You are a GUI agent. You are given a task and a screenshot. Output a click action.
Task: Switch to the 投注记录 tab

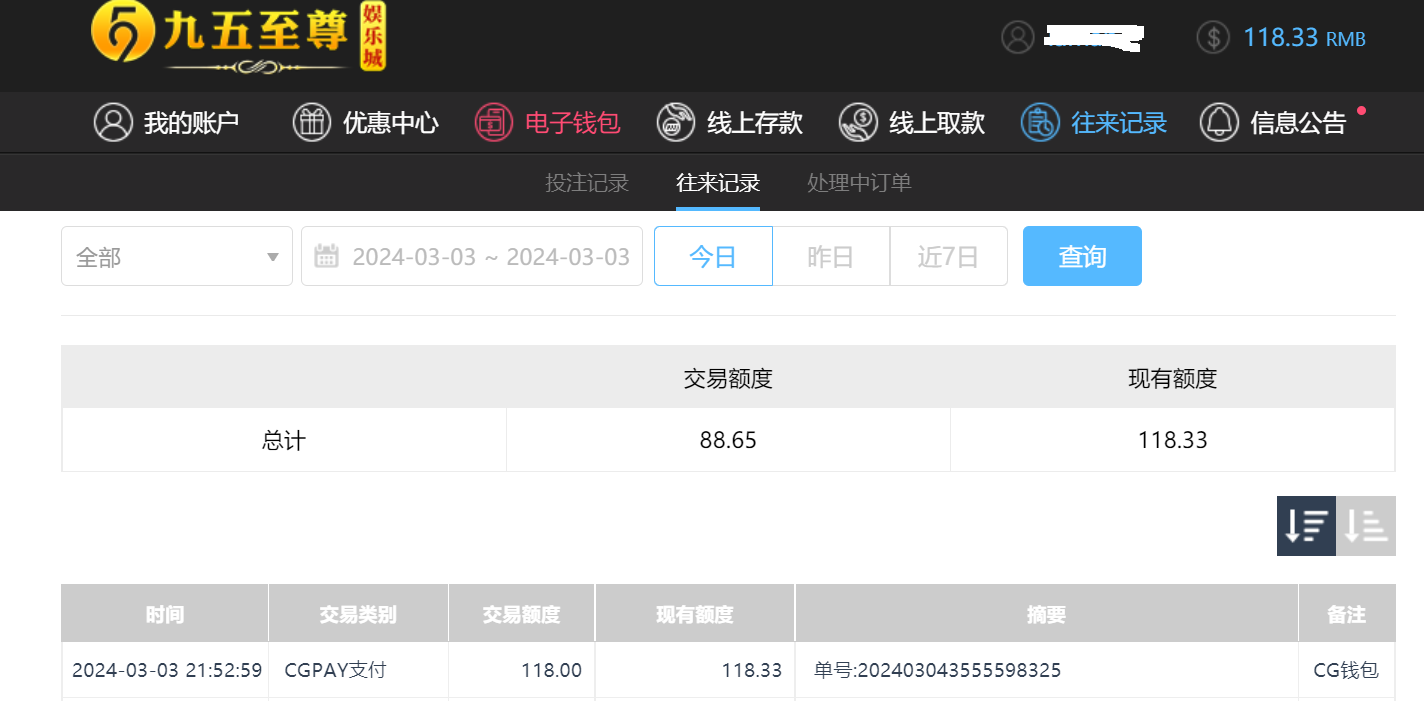click(587, 183)
